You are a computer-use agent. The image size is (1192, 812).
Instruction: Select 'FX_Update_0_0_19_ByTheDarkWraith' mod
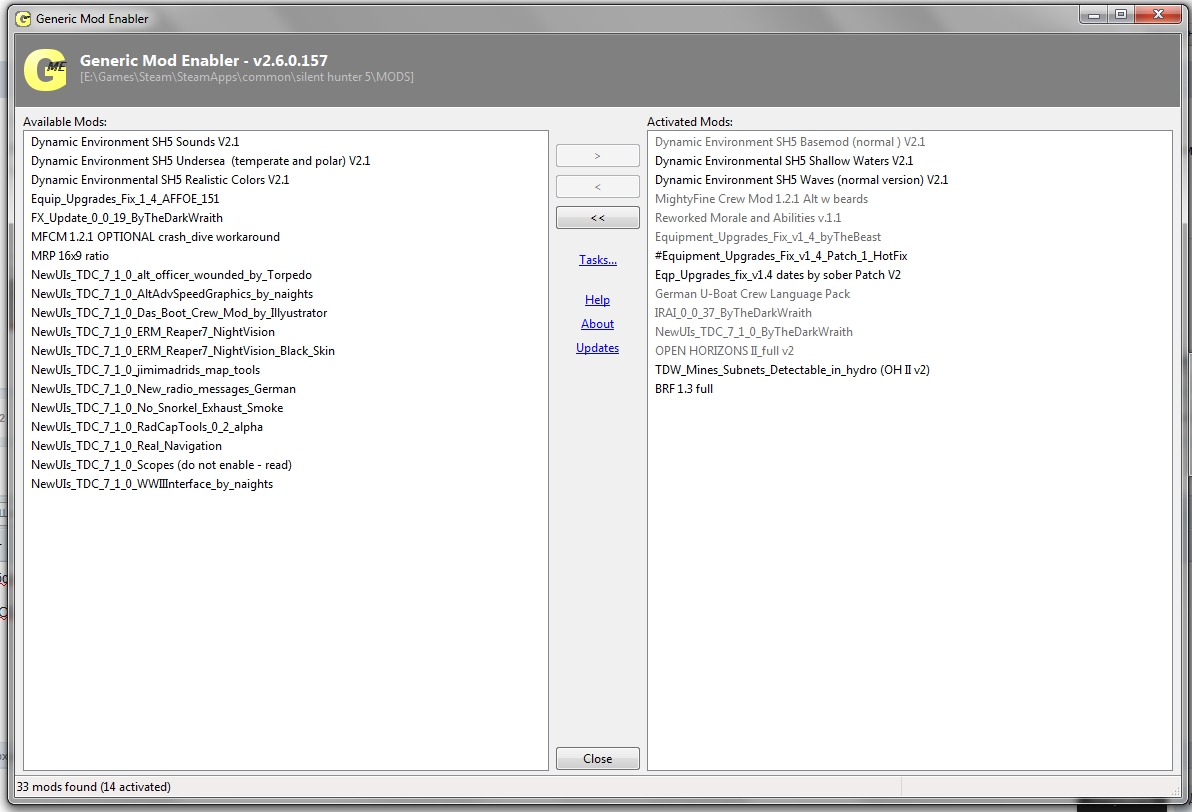point(127,218)
